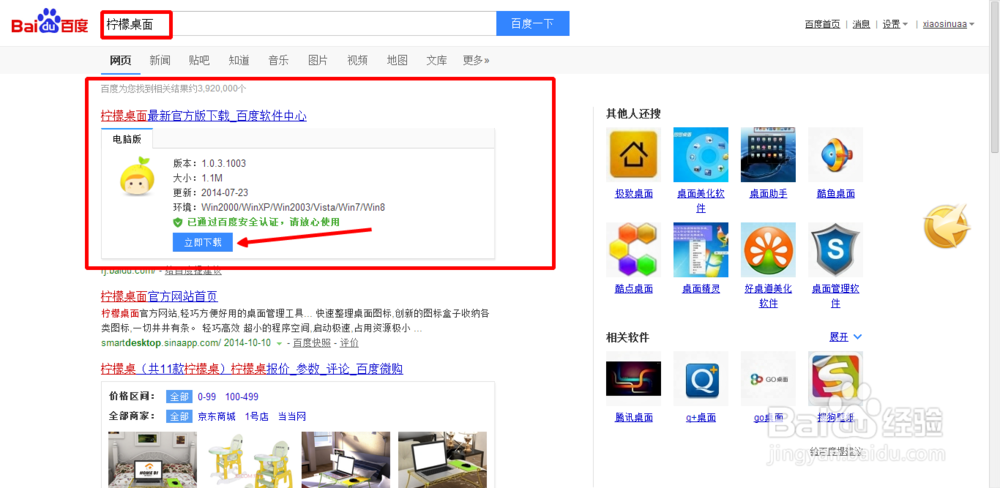This screenshot has width=1000, height=488.
Task: Open the 桌面精灵 thumbnail icon
Action: [701, 249]
